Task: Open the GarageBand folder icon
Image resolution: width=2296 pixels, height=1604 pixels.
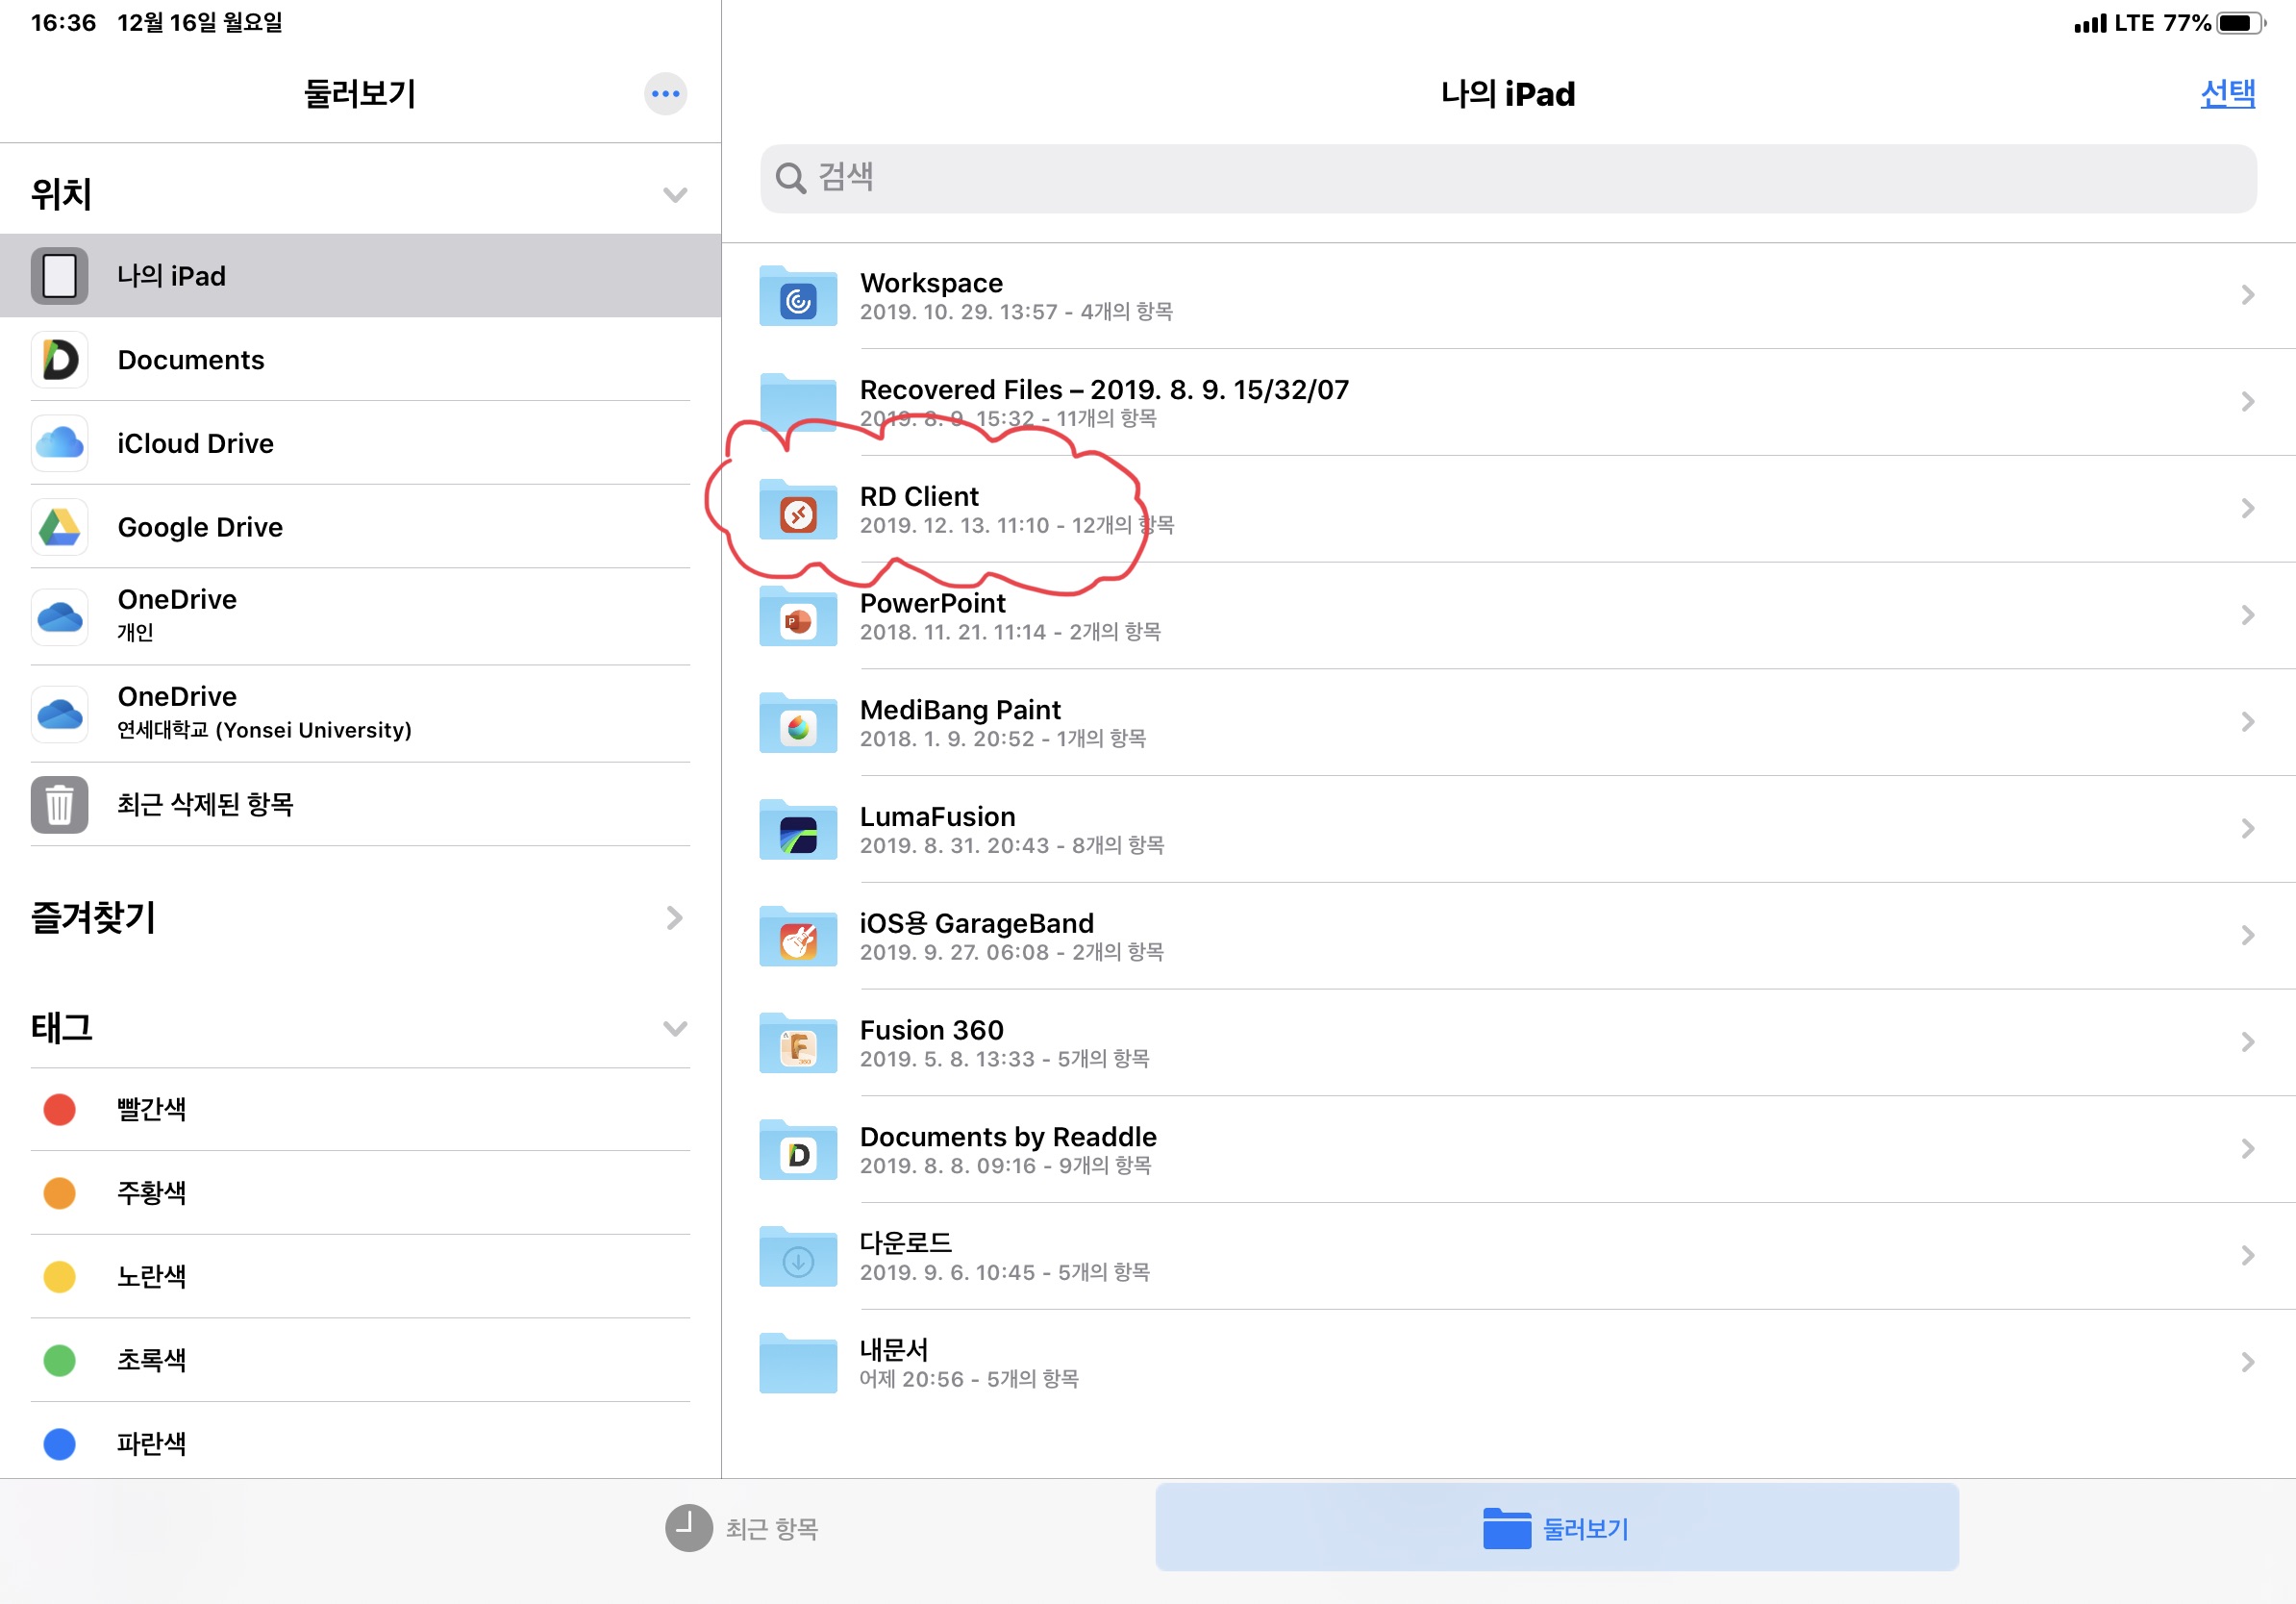Action: coord(797,937)
